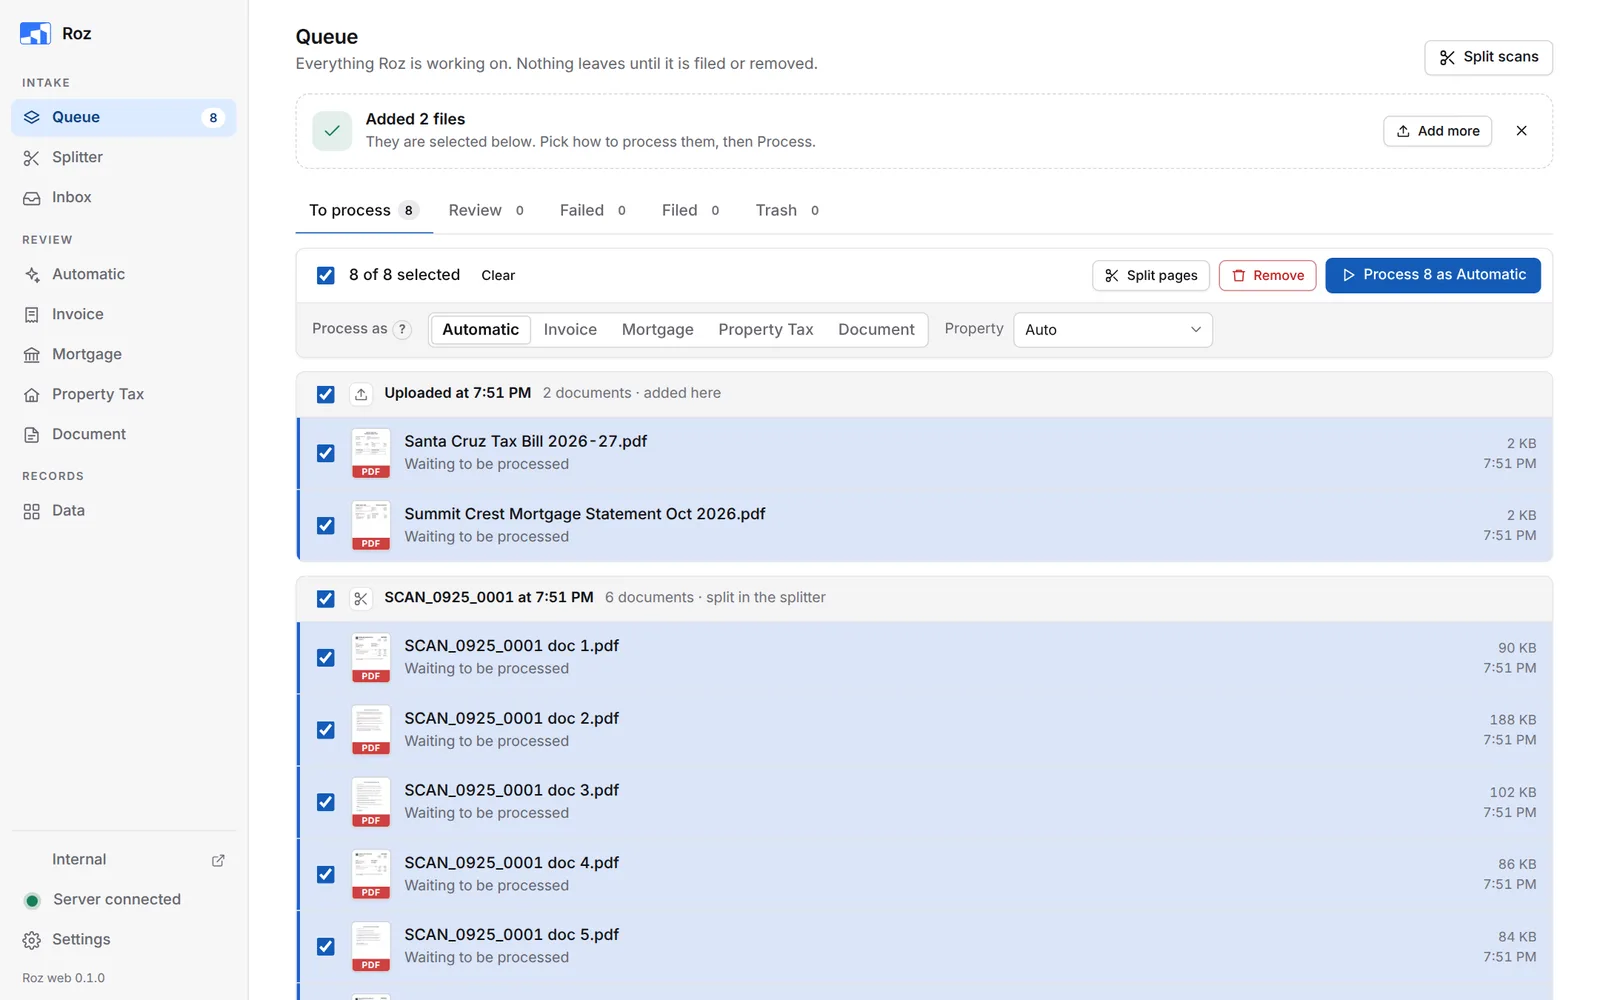The width and height of the screenshot is (1600, 1000).
Task: Select Document as the processing type
Action: click(x=876, y=329)
